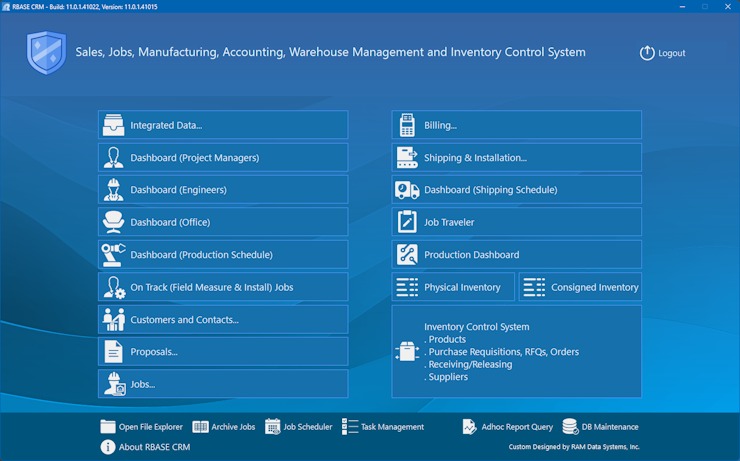Image resolution: width=740 pixels, height=461 pixels.
Task: Click the RBASE CRM title bar app icon
Action: click(x=6, y=7)
